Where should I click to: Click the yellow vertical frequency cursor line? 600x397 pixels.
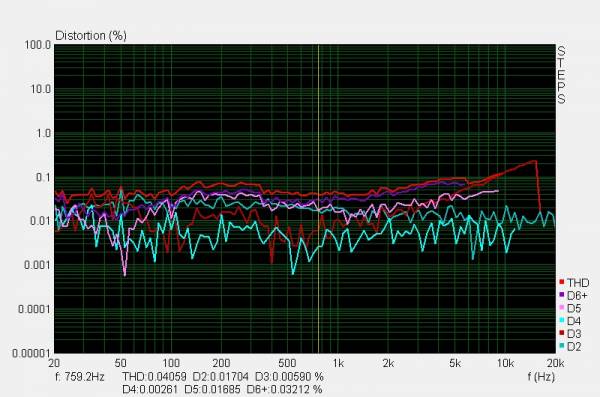click(x=318, y=198)
